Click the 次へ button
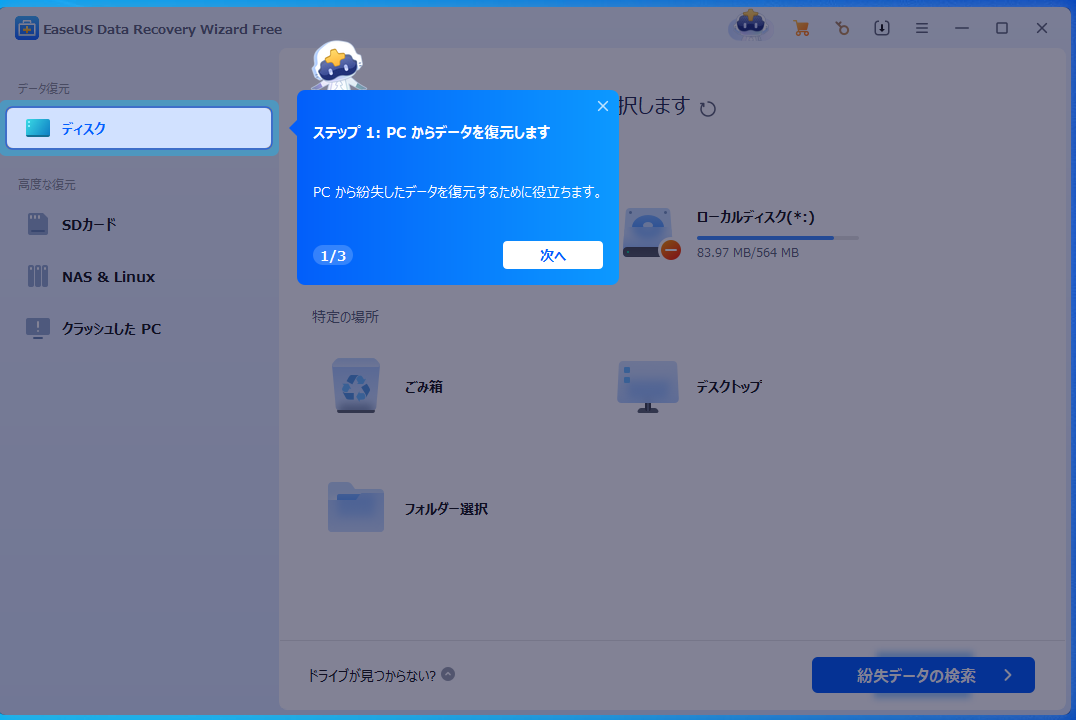The image size is (1076, 720). (552, 255)
